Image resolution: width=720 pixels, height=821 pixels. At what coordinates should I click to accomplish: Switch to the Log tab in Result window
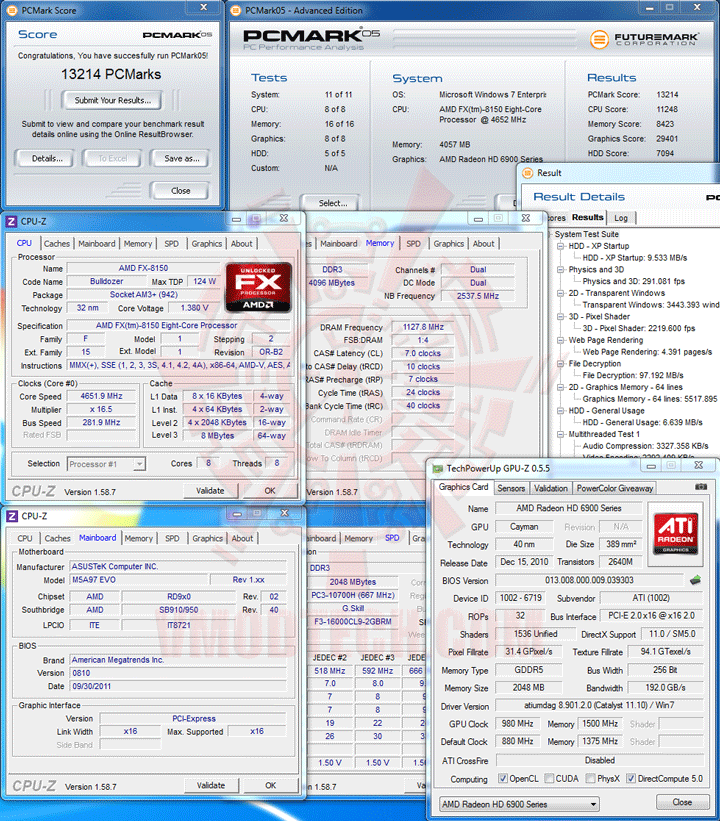coord(621,218)
